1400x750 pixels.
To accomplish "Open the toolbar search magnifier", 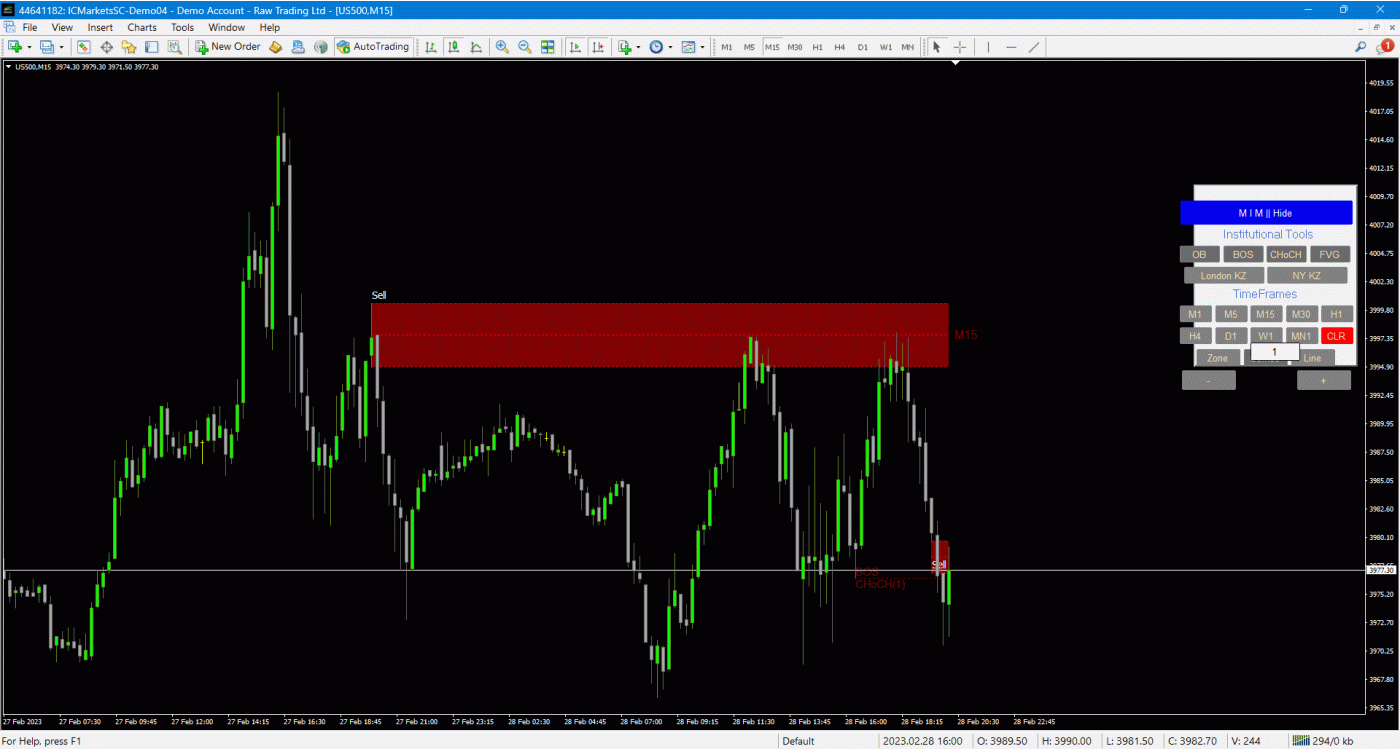I will (1361, 47).
